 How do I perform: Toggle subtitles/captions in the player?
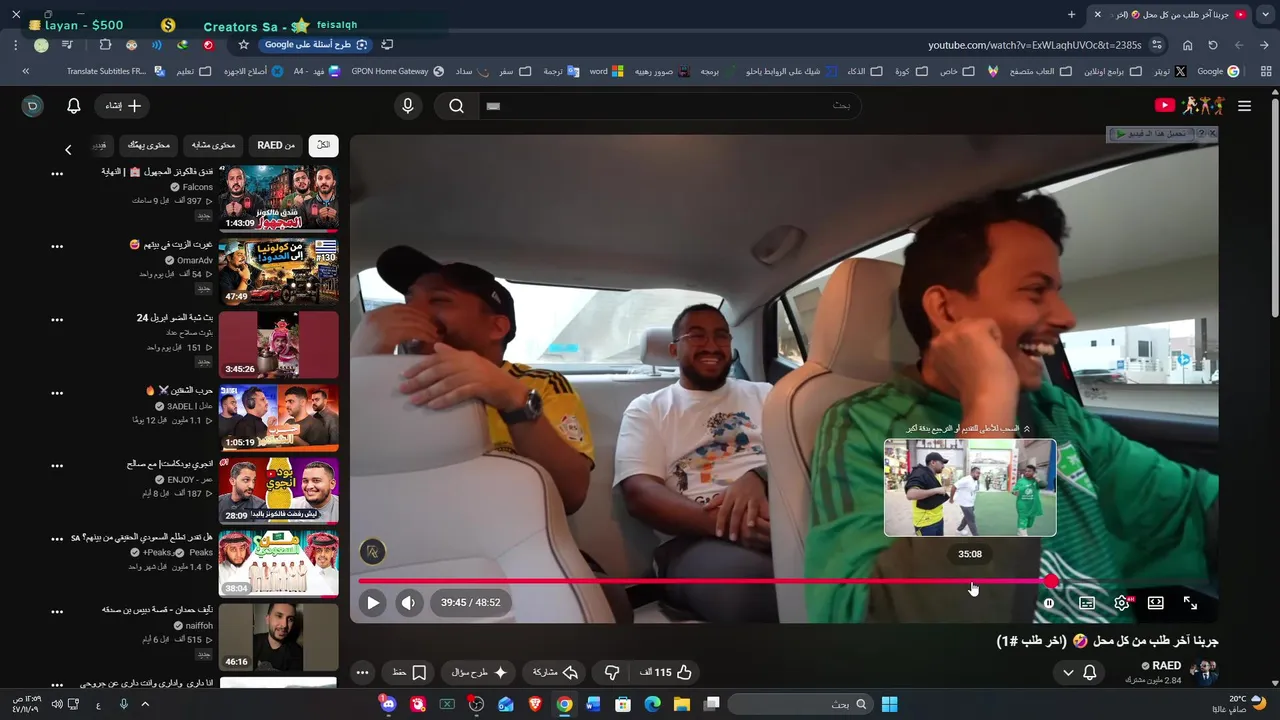tap(1087, 603)
